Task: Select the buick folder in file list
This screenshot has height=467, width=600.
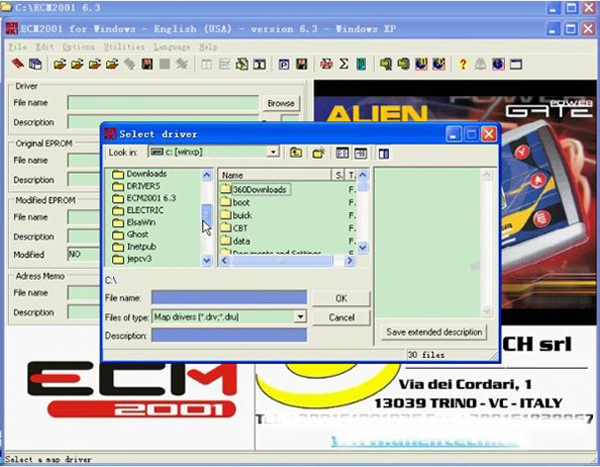Action: 236,215
